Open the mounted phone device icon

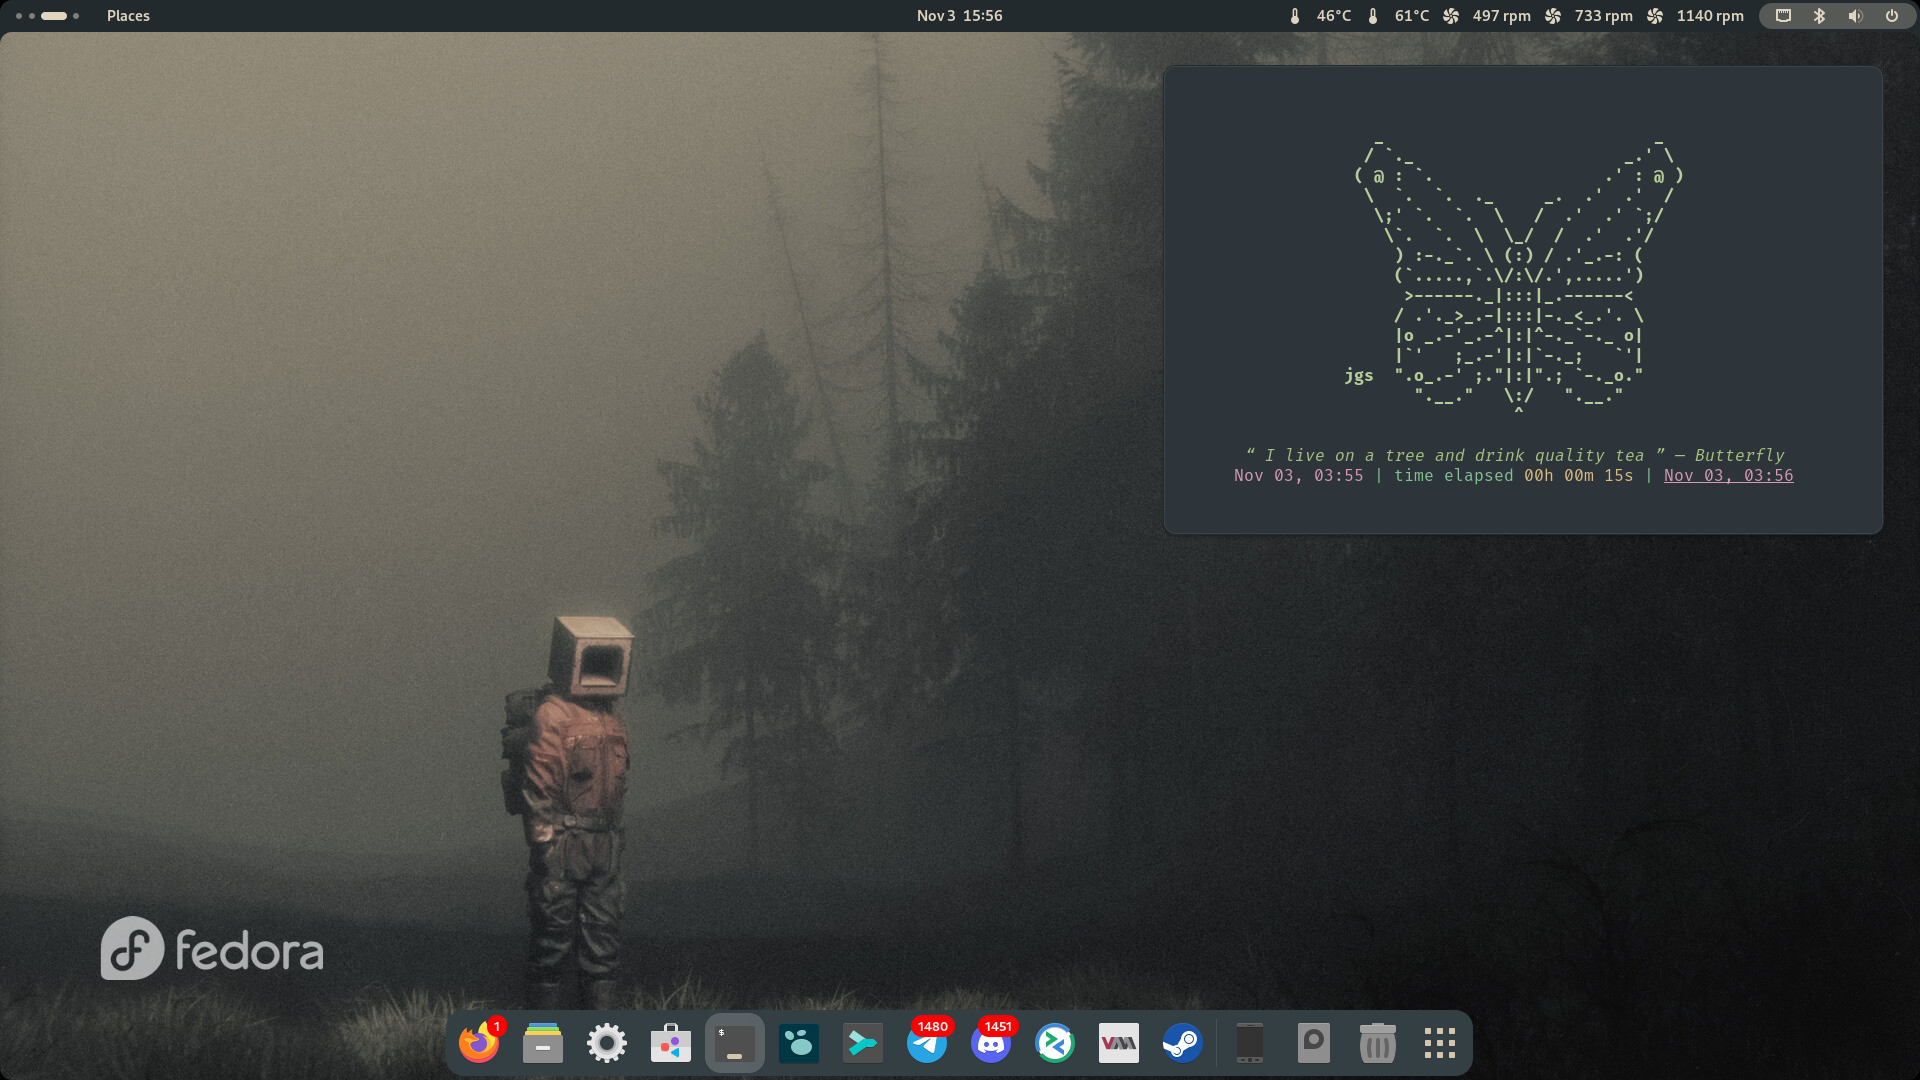[x=1250, y=1044]
